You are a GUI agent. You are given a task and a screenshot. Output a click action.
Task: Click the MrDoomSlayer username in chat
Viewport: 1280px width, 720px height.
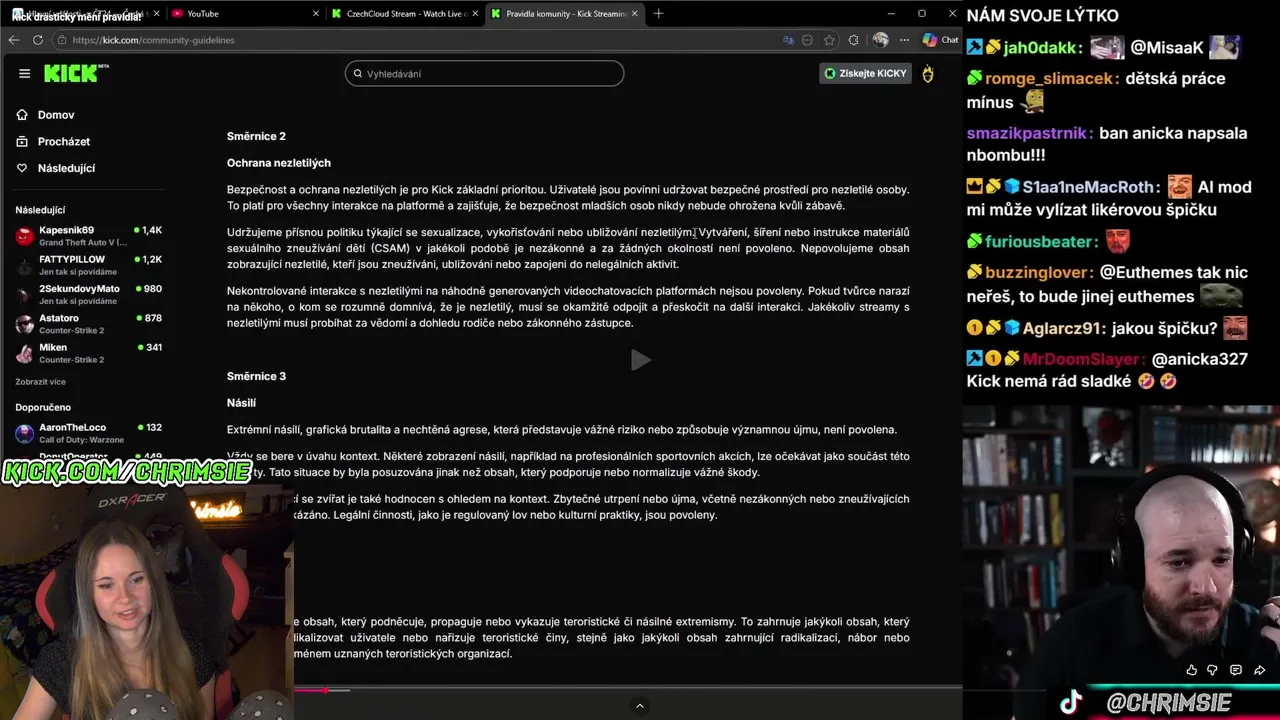click(x=1081, y=359)
